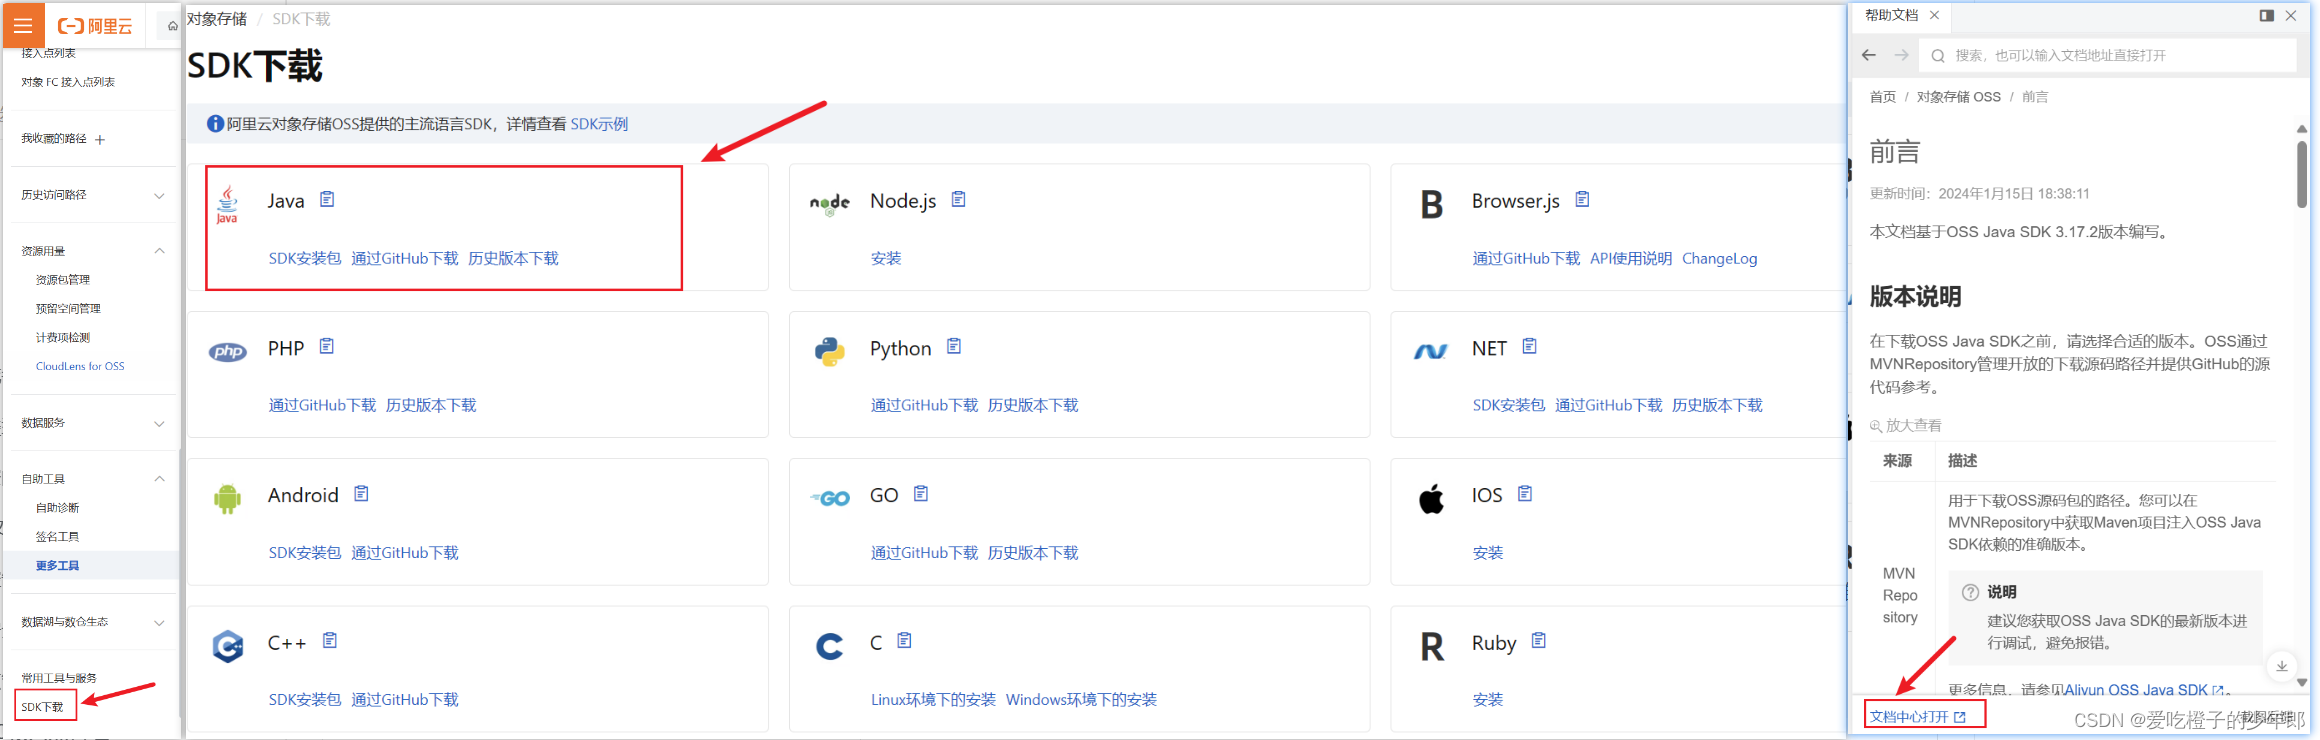Click 对象存储 OSS in help doc breadcrumb
Image resolution: width=2320 pixels, height=740 pixels.
1958,97
